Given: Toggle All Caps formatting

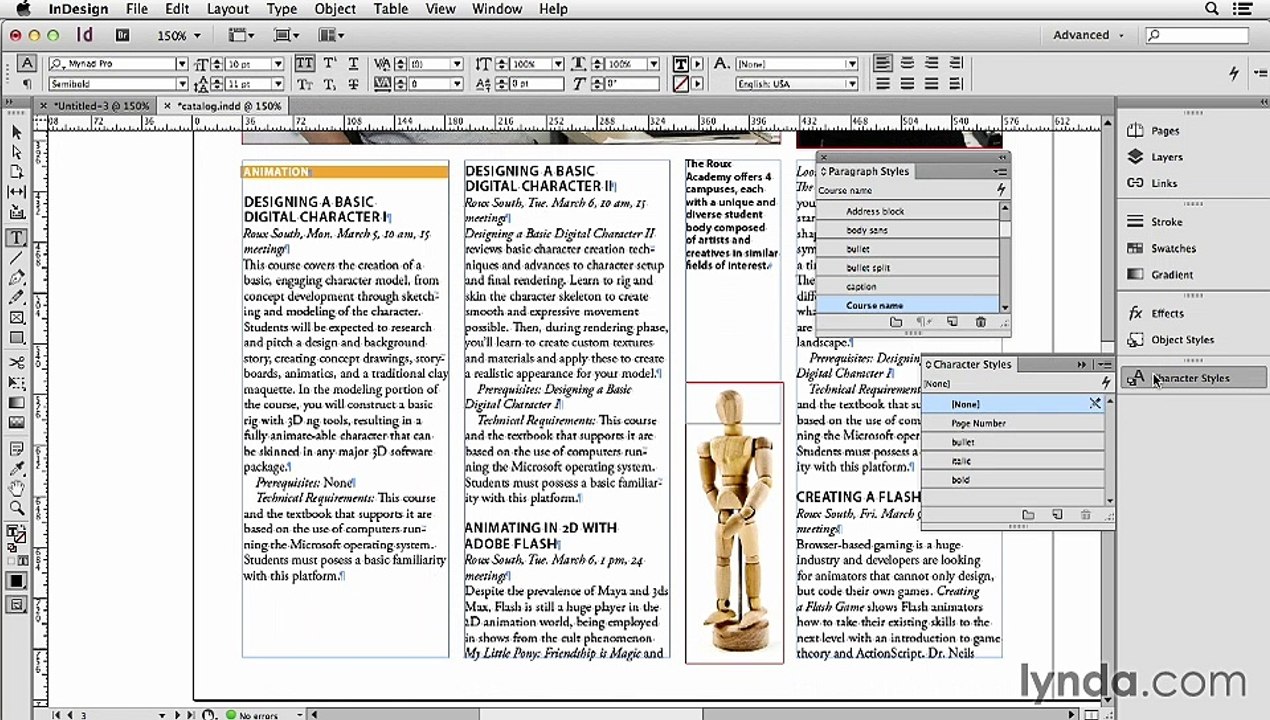Looking at the screenshot, I should pos(305,63).
